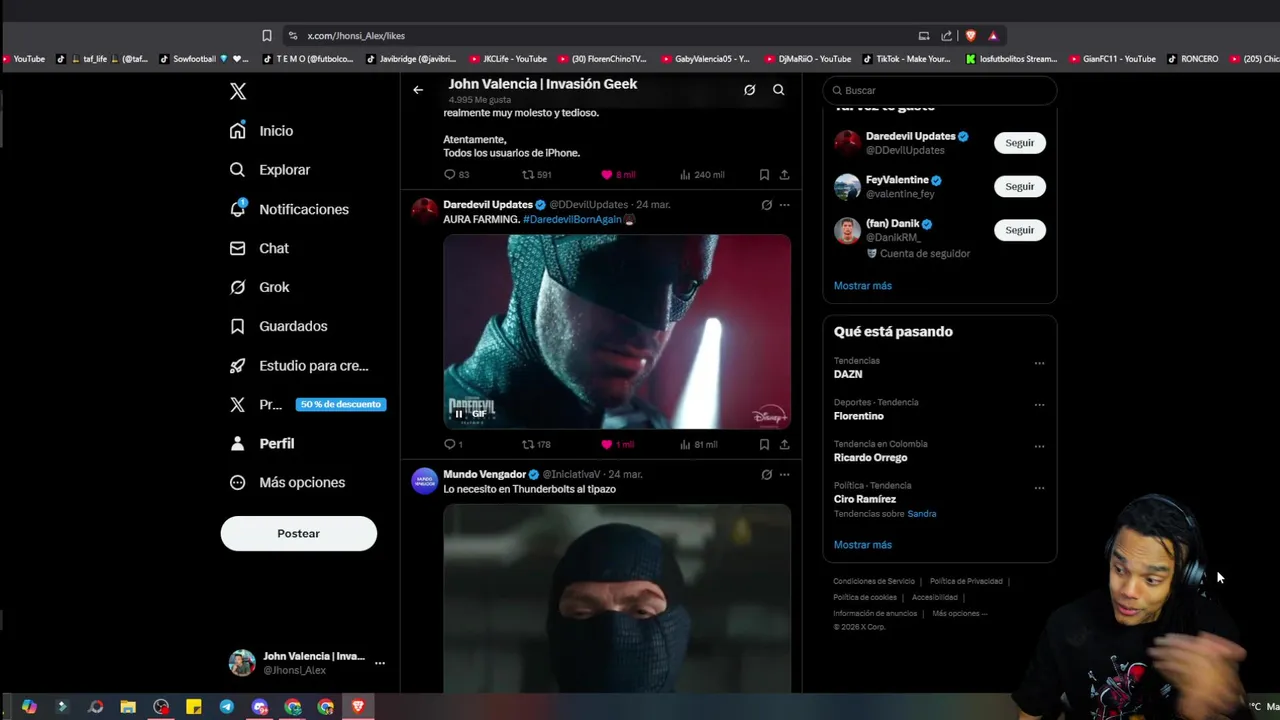Follow FeyValentine with Seguir button
Viewport: 1280px width, 720px height.
(1020, 186)
